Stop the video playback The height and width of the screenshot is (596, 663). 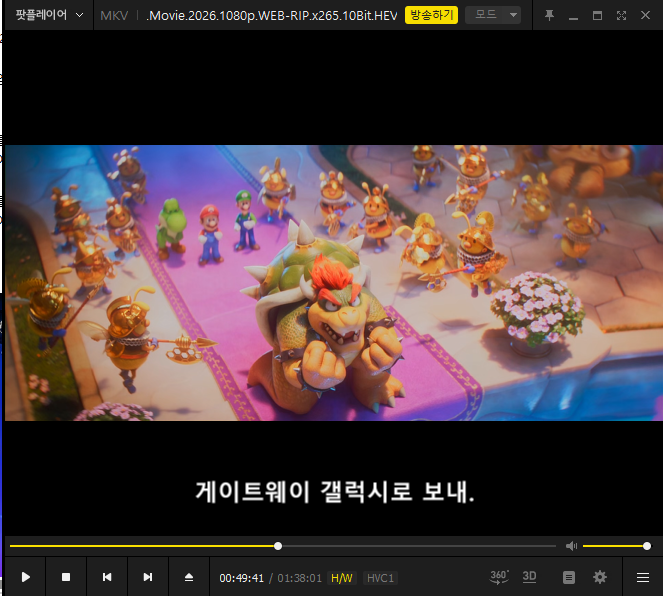point(66,577)
